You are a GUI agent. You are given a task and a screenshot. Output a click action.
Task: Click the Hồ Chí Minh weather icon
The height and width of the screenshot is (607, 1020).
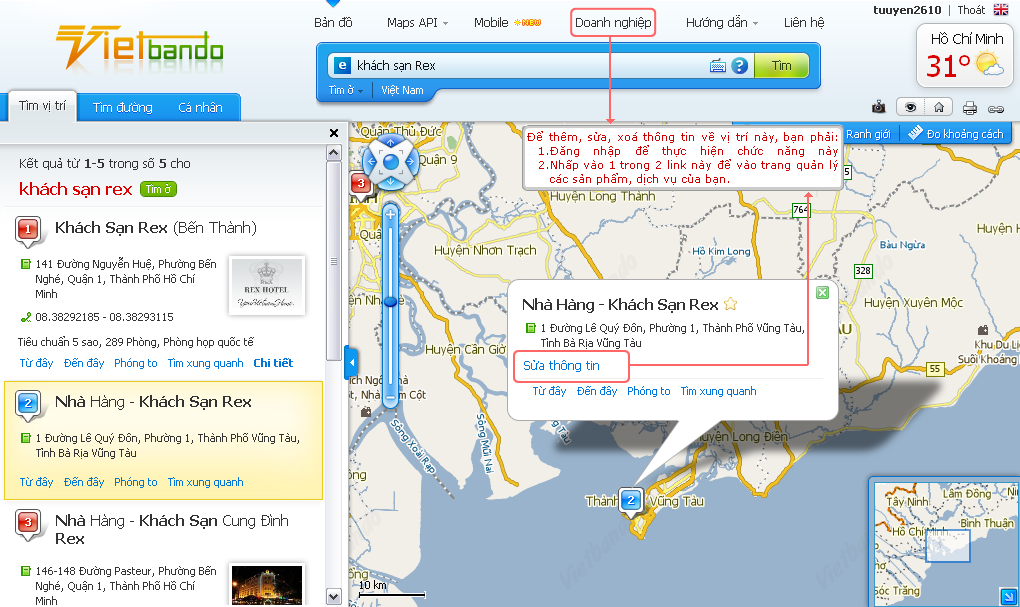click(x=990, y=65)
